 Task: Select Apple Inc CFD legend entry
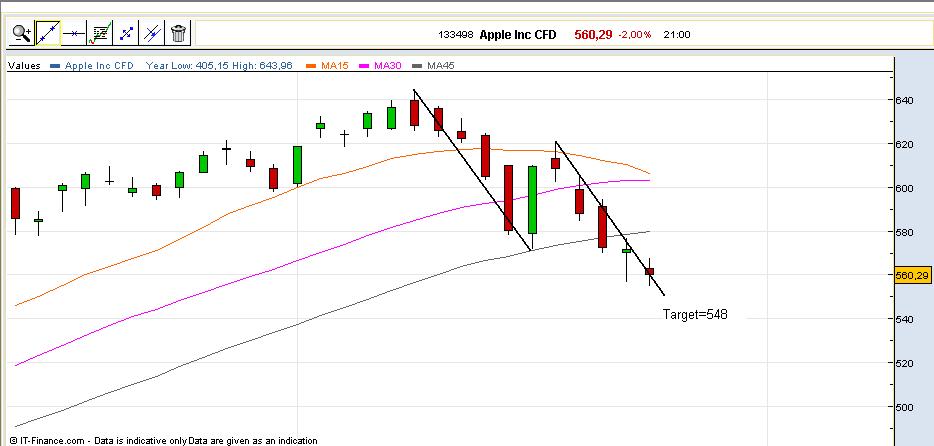[x=99, y=66]
